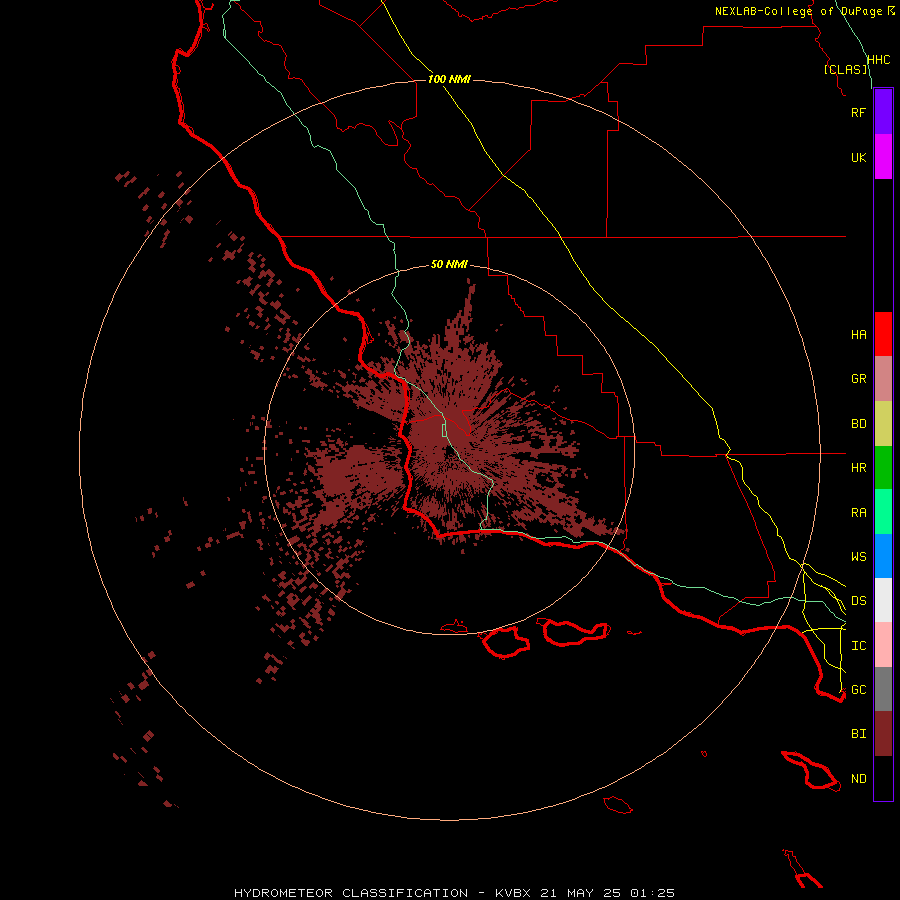
Task: Click the BD legend label
Action: point(858,424)
